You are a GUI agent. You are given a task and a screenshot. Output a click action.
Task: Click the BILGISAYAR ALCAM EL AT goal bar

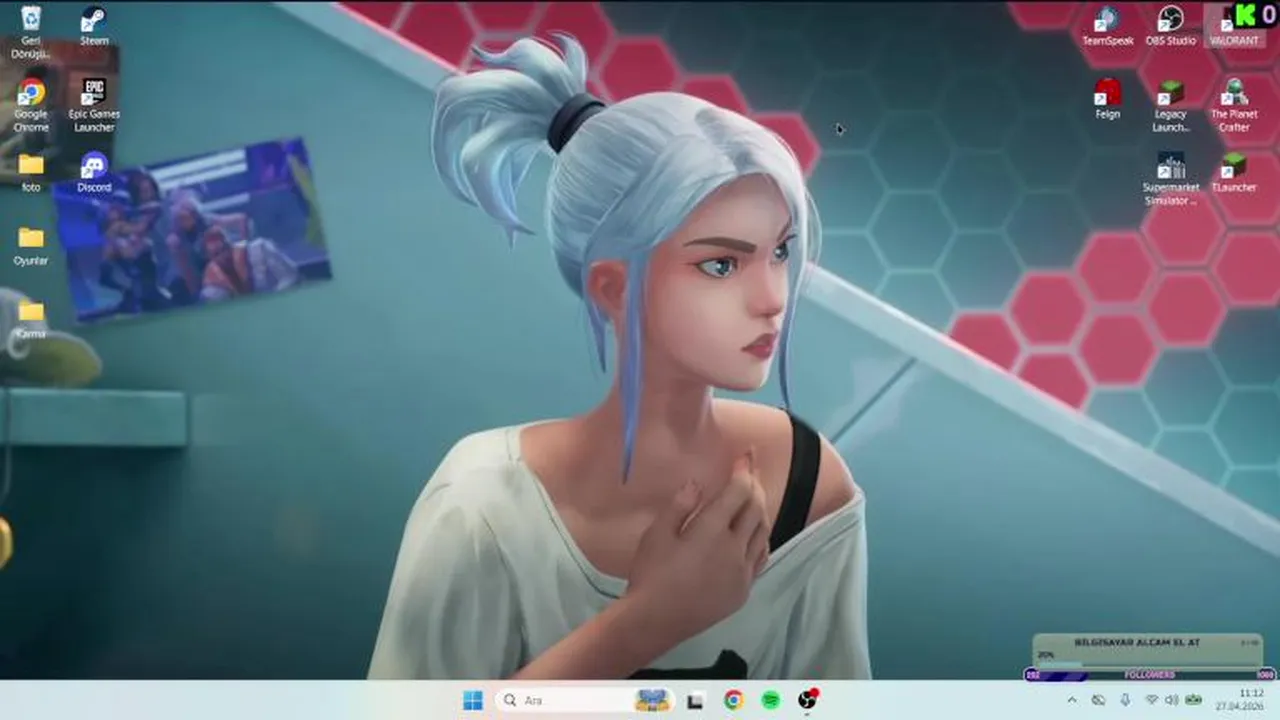point(1147,650)
